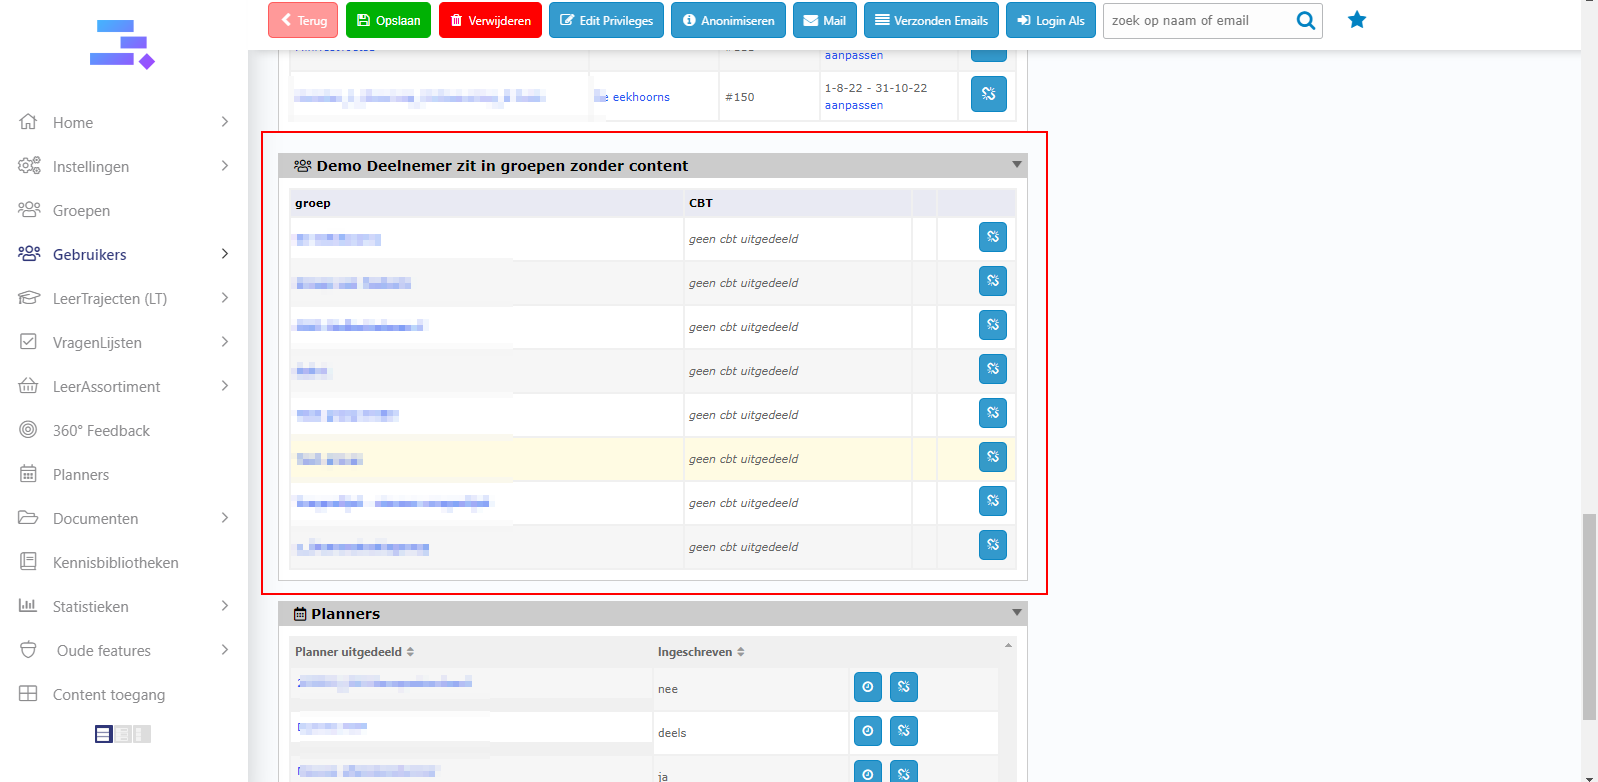The height and width of the screenshot is (782, 1598).
Task: Click the logo in the sidebar header
Action: coord(122,45)
